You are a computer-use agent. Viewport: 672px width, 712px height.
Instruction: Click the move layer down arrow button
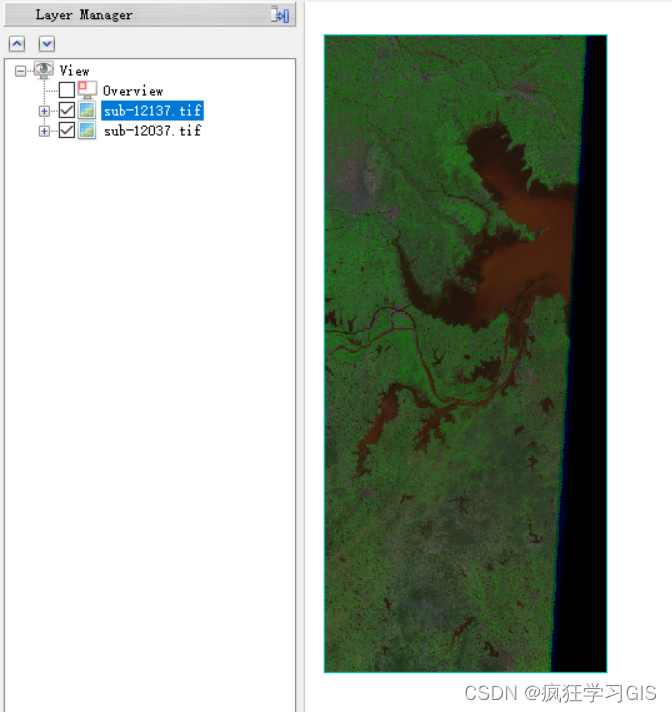point(47,44)
